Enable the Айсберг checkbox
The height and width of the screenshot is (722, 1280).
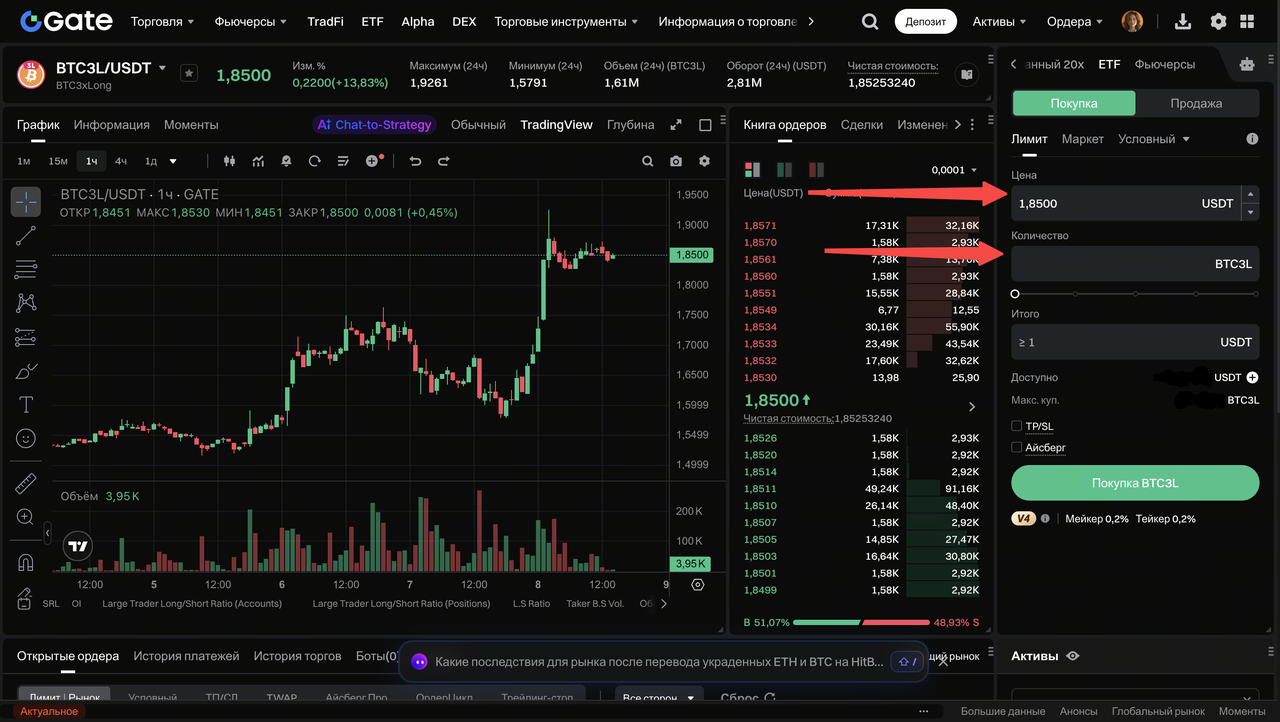pyautogui.click(x=1017, y=448)
